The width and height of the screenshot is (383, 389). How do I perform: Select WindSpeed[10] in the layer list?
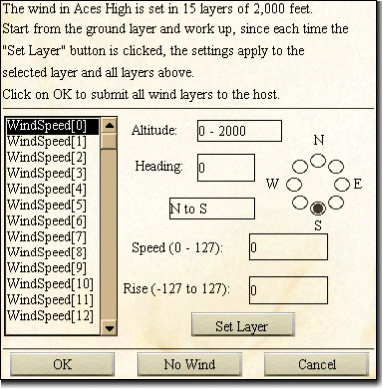coord(52,284)
